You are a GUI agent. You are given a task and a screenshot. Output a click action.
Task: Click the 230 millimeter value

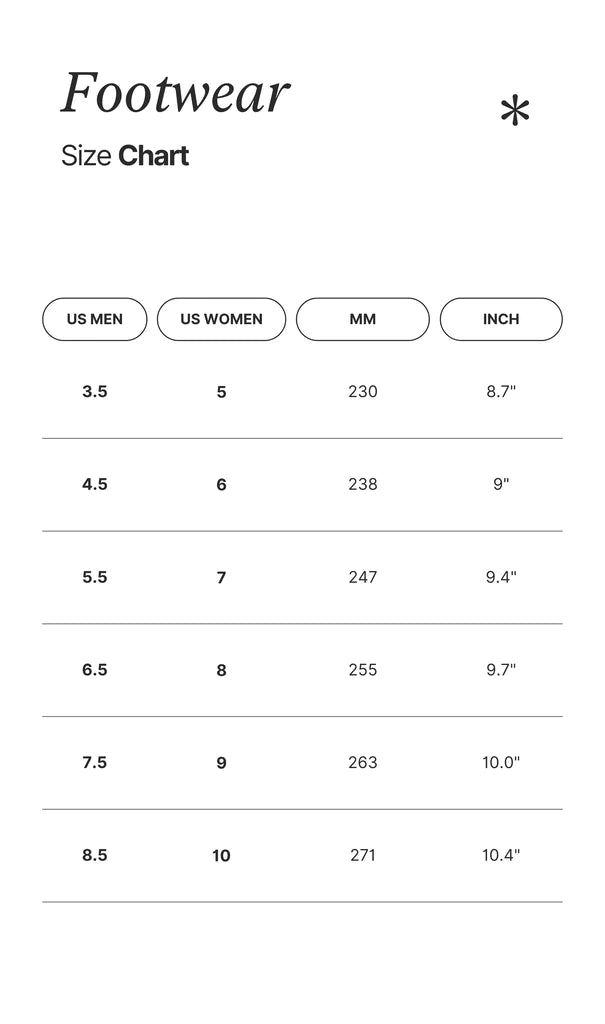click(x=362, y=392)
